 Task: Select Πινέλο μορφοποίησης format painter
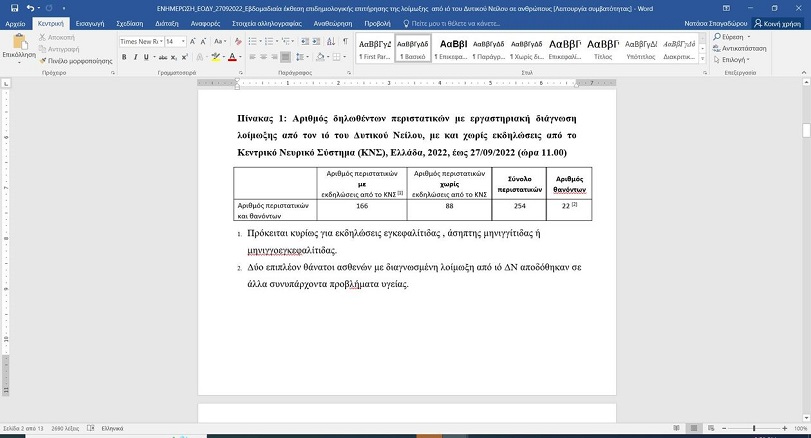pos(75,61)
